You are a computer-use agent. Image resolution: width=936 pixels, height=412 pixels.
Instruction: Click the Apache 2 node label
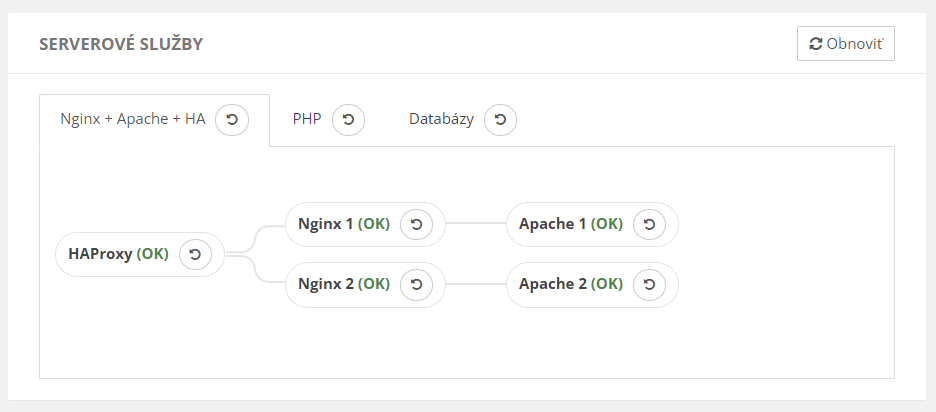click(553, 284)
